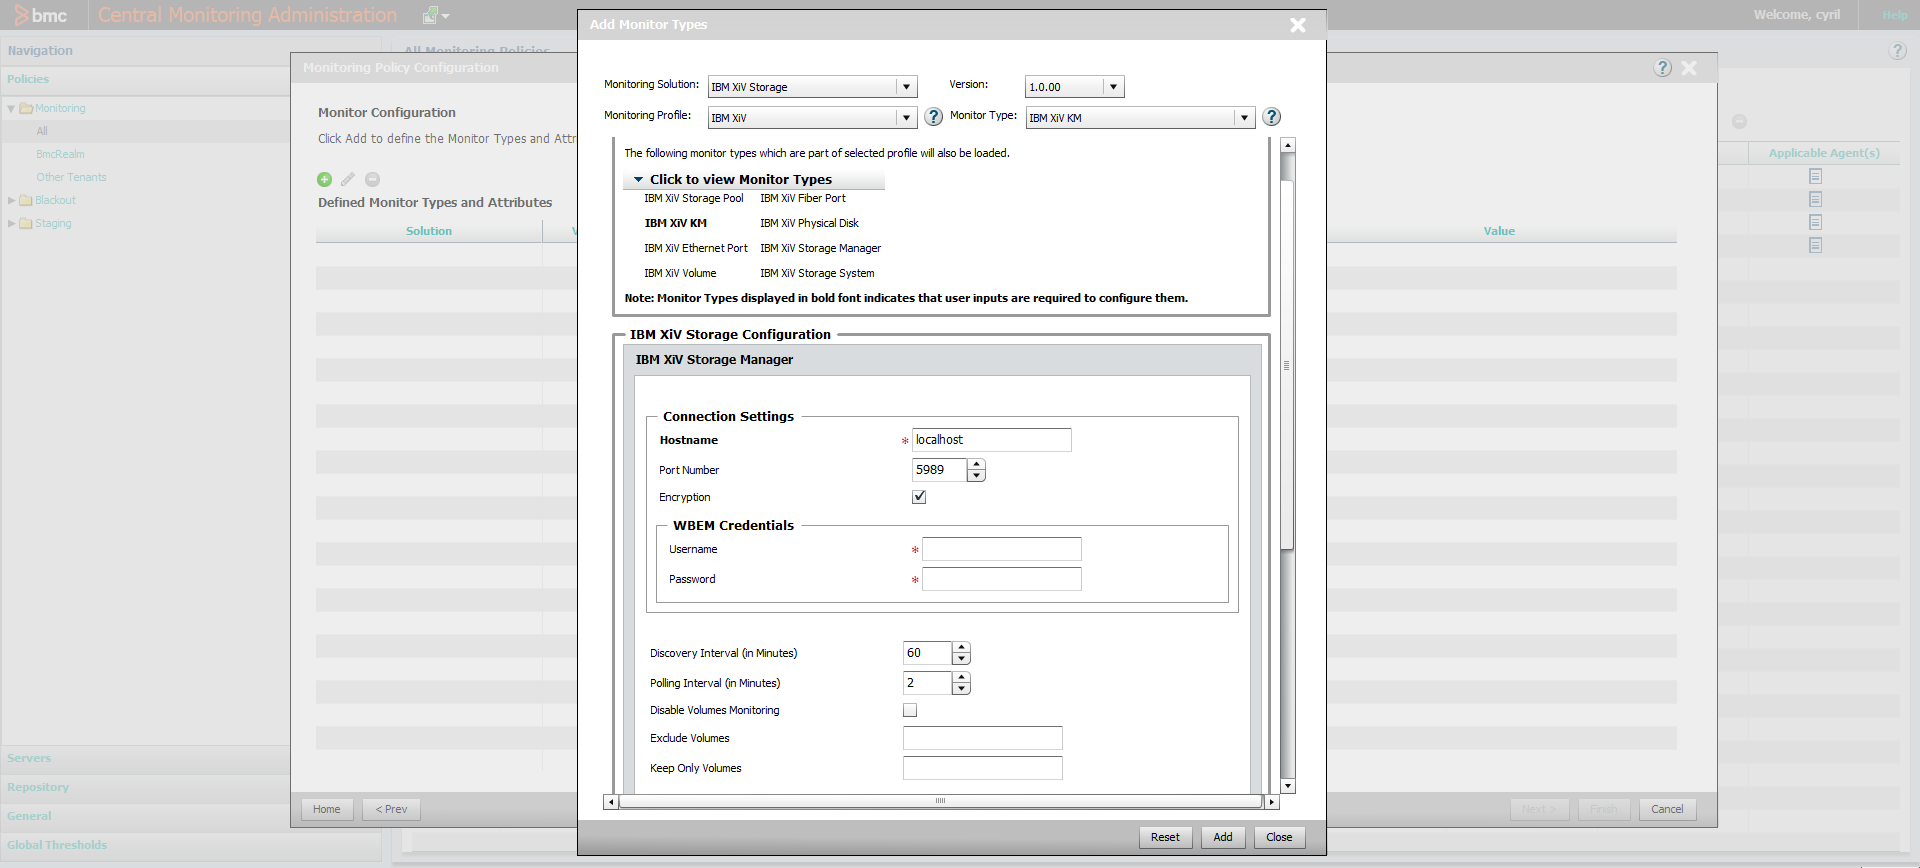This screenshot has width=1920, height=868.
Task: Click last Applicable Agent document icon
Action: pos(1815,245)
